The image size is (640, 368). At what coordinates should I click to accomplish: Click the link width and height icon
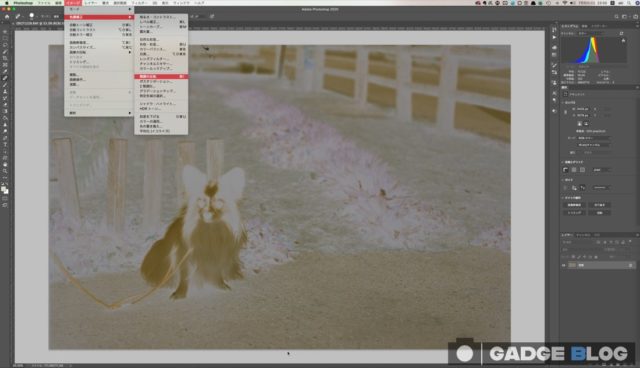tap(566, 112)
